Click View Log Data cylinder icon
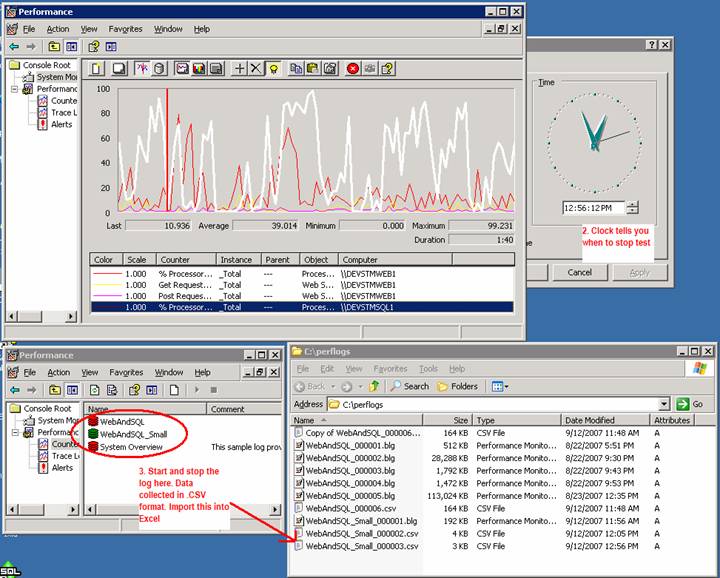 pos(160,68)
